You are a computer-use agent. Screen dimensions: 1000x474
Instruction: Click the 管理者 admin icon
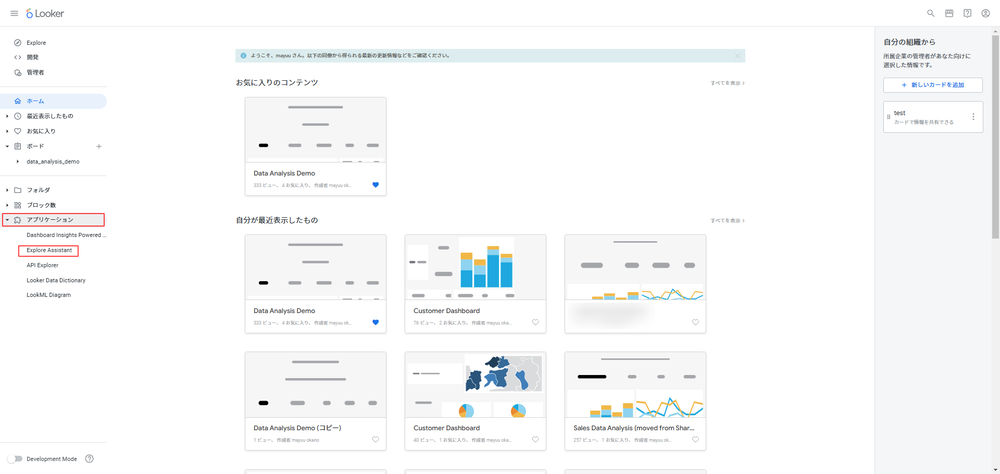(18, 73)
